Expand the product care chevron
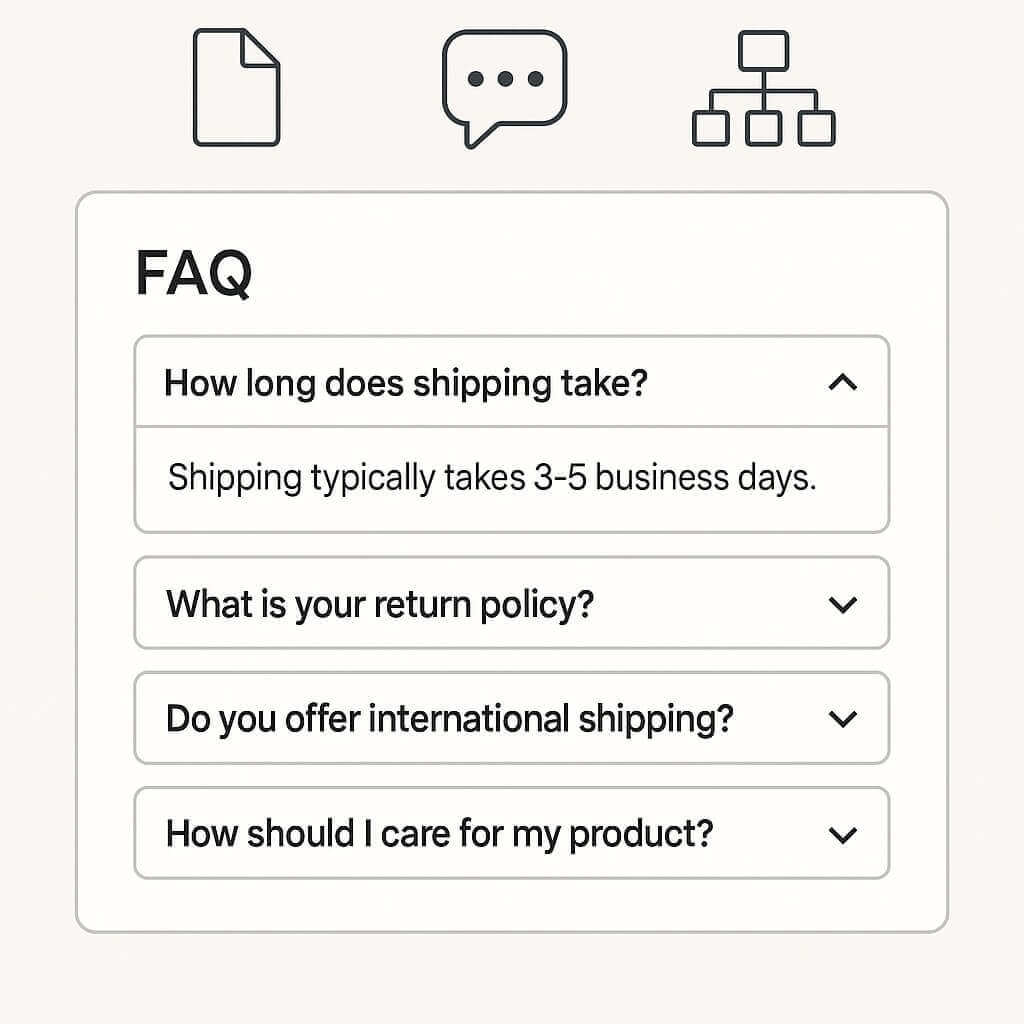Viewport: 1024px width, 1024px height. click(x=843, y=834)
